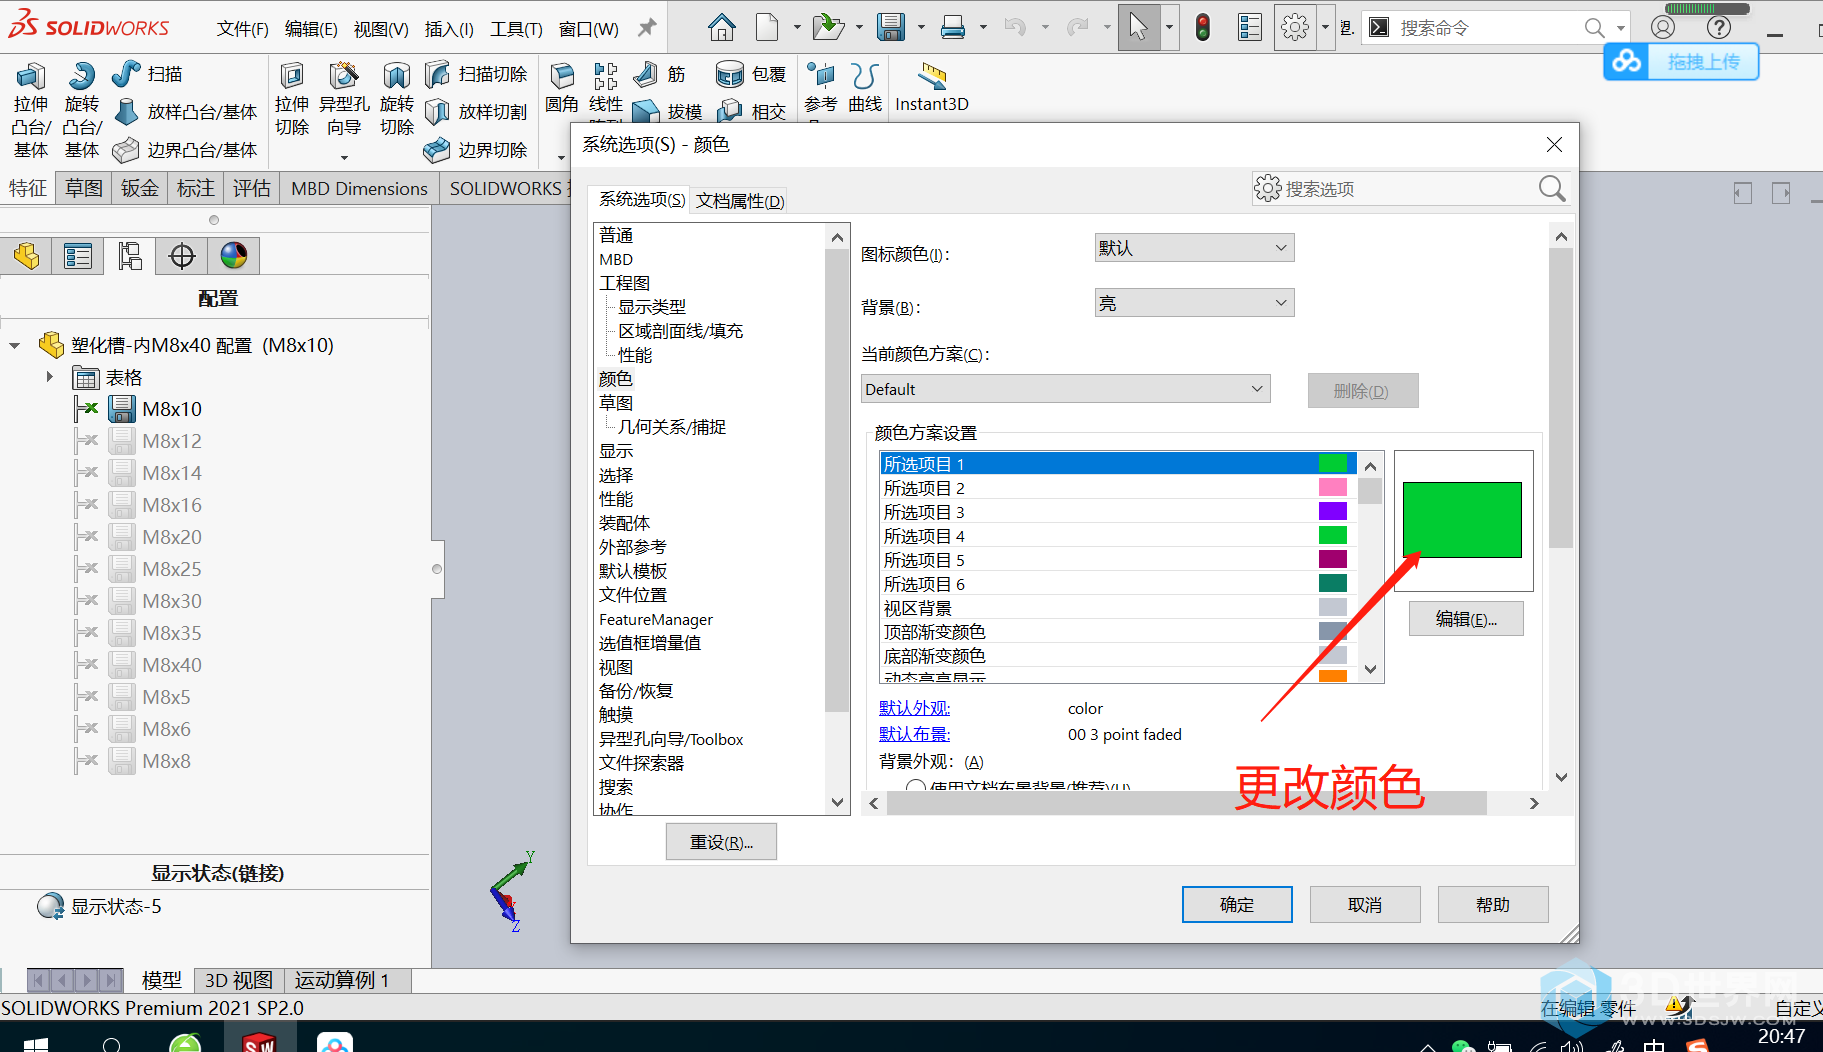Open the dropdown arrow beside the Save icon
1823x1052 pixels.
(x=921, y=27)
